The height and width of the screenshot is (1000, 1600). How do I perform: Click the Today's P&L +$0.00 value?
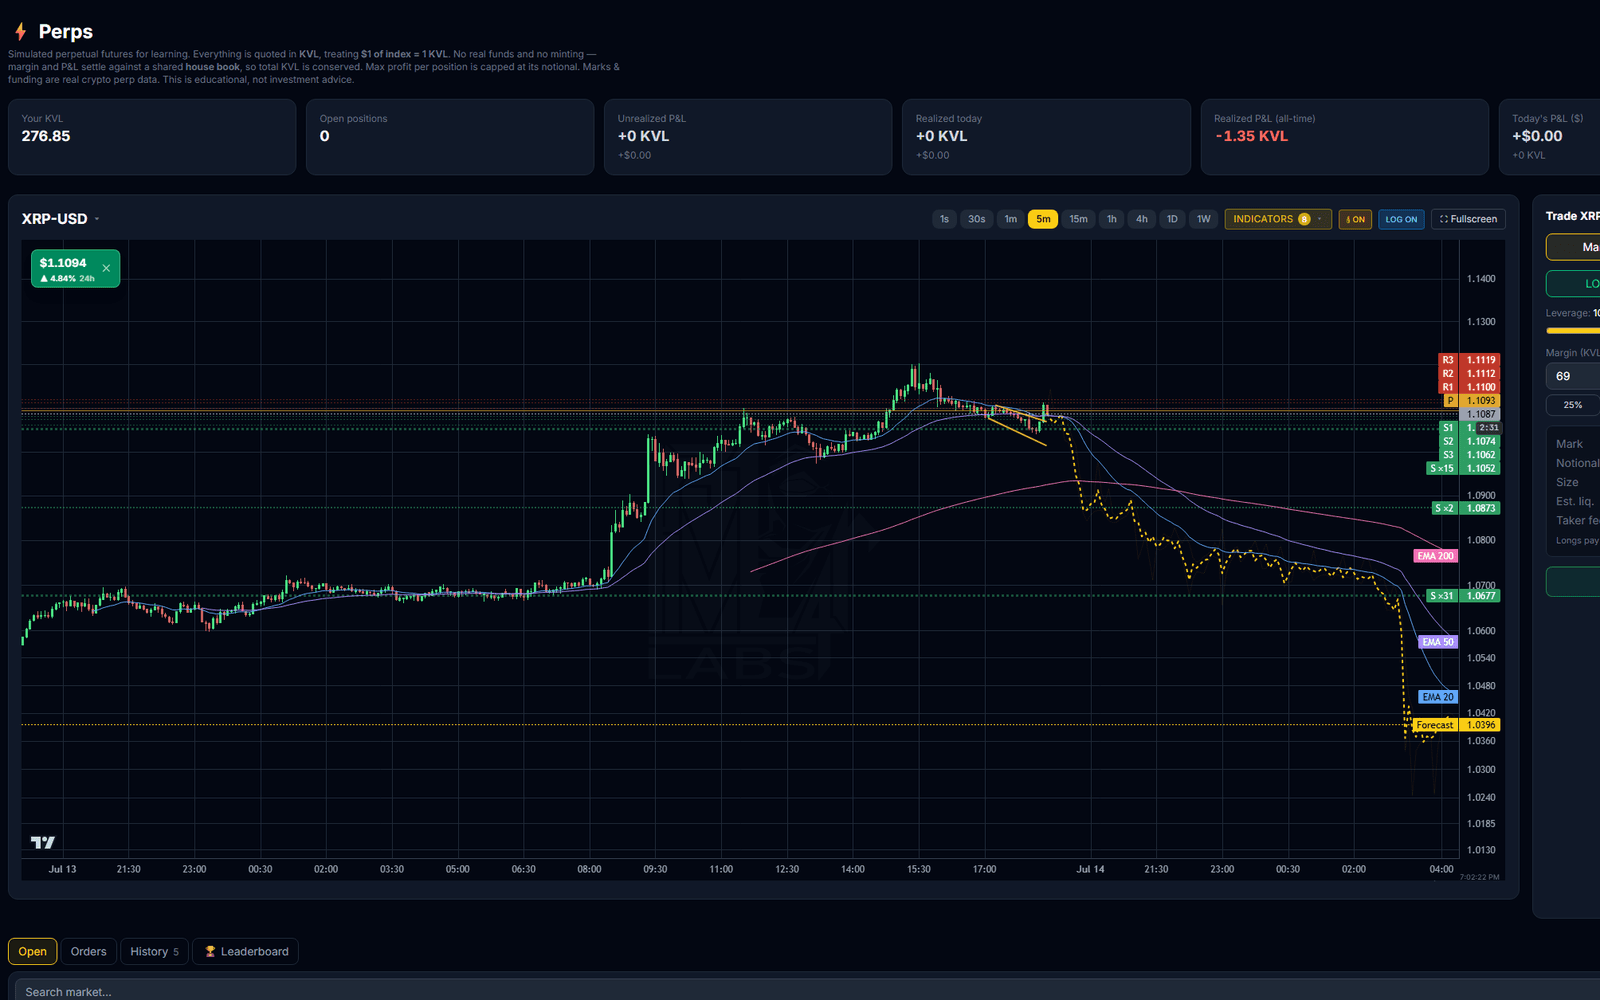point(1537,136)
